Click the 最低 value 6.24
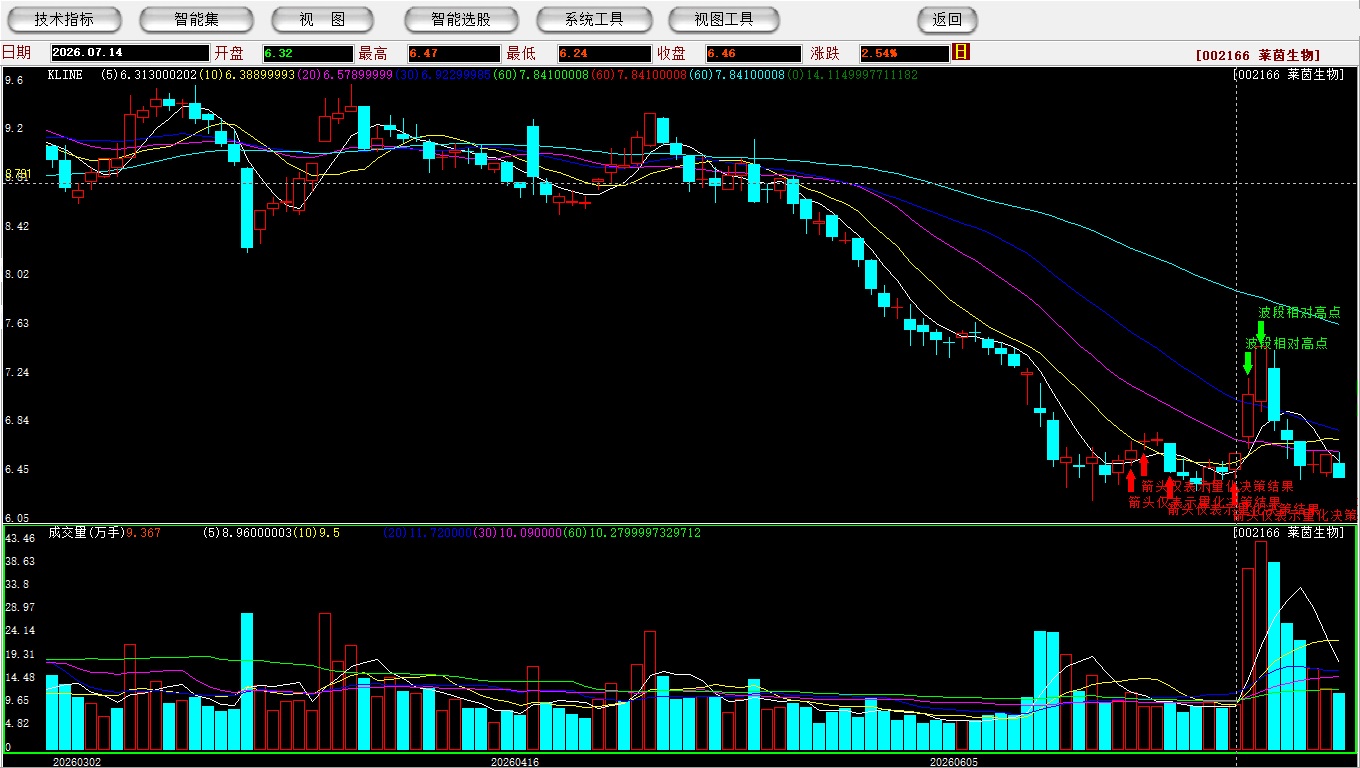This screenshot has height=768, width=1360. [605, 53]
